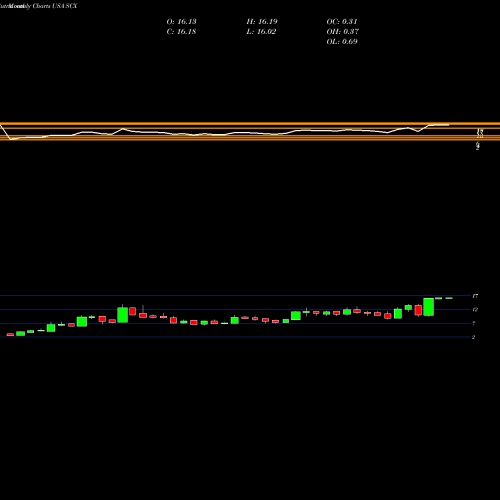Click the 17 price axis label

point(475,296)
